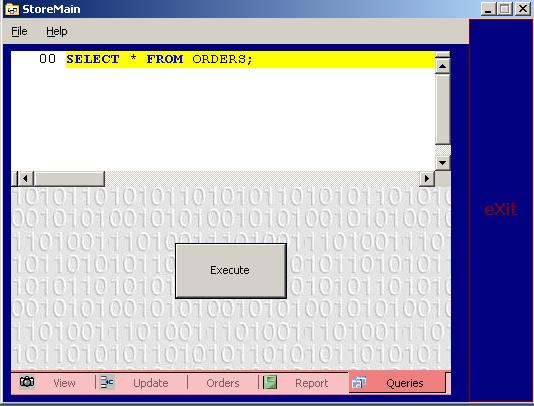Run the query with Execute button

coord(231,271)
